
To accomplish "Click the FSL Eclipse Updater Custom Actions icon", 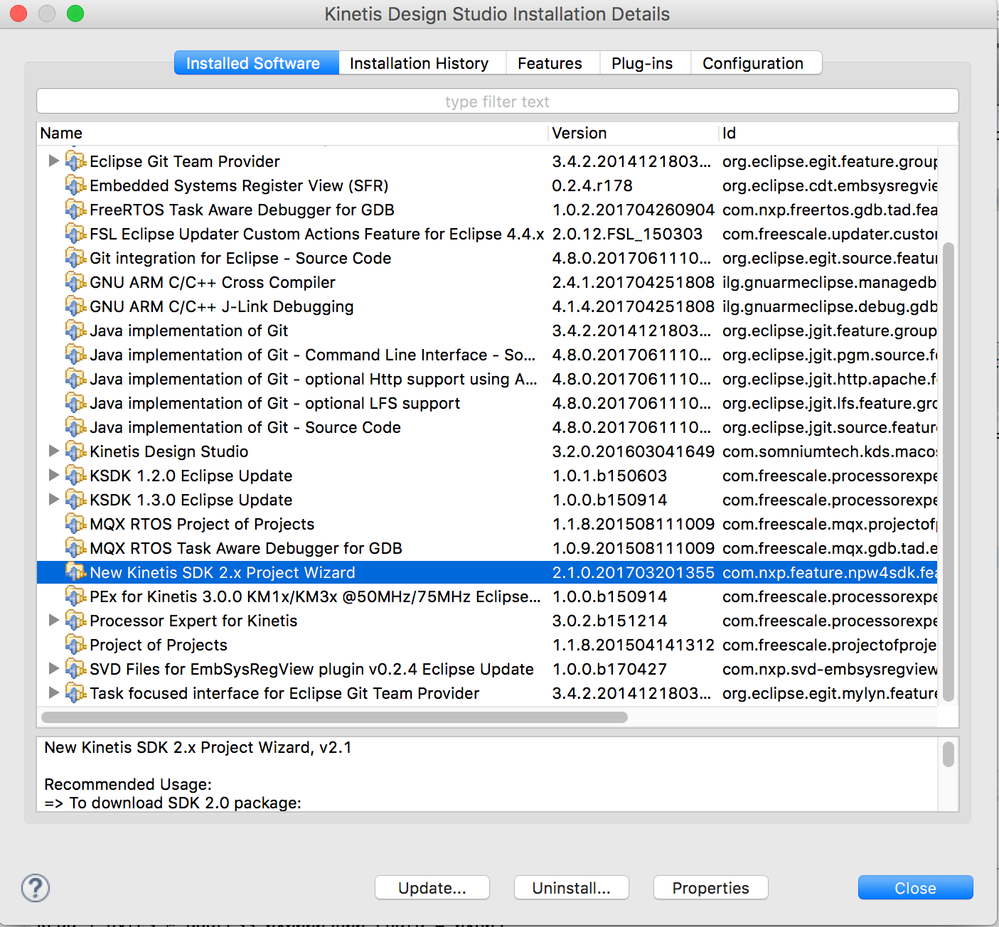I will click(75, 234).
